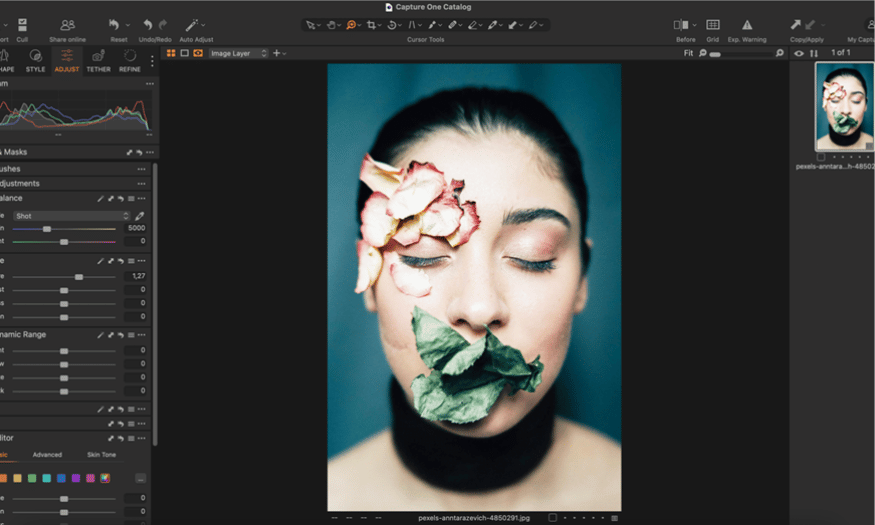Click the tools panel vertical scrollbar
This screenshot has width=875, height=525.
(155, 304)
